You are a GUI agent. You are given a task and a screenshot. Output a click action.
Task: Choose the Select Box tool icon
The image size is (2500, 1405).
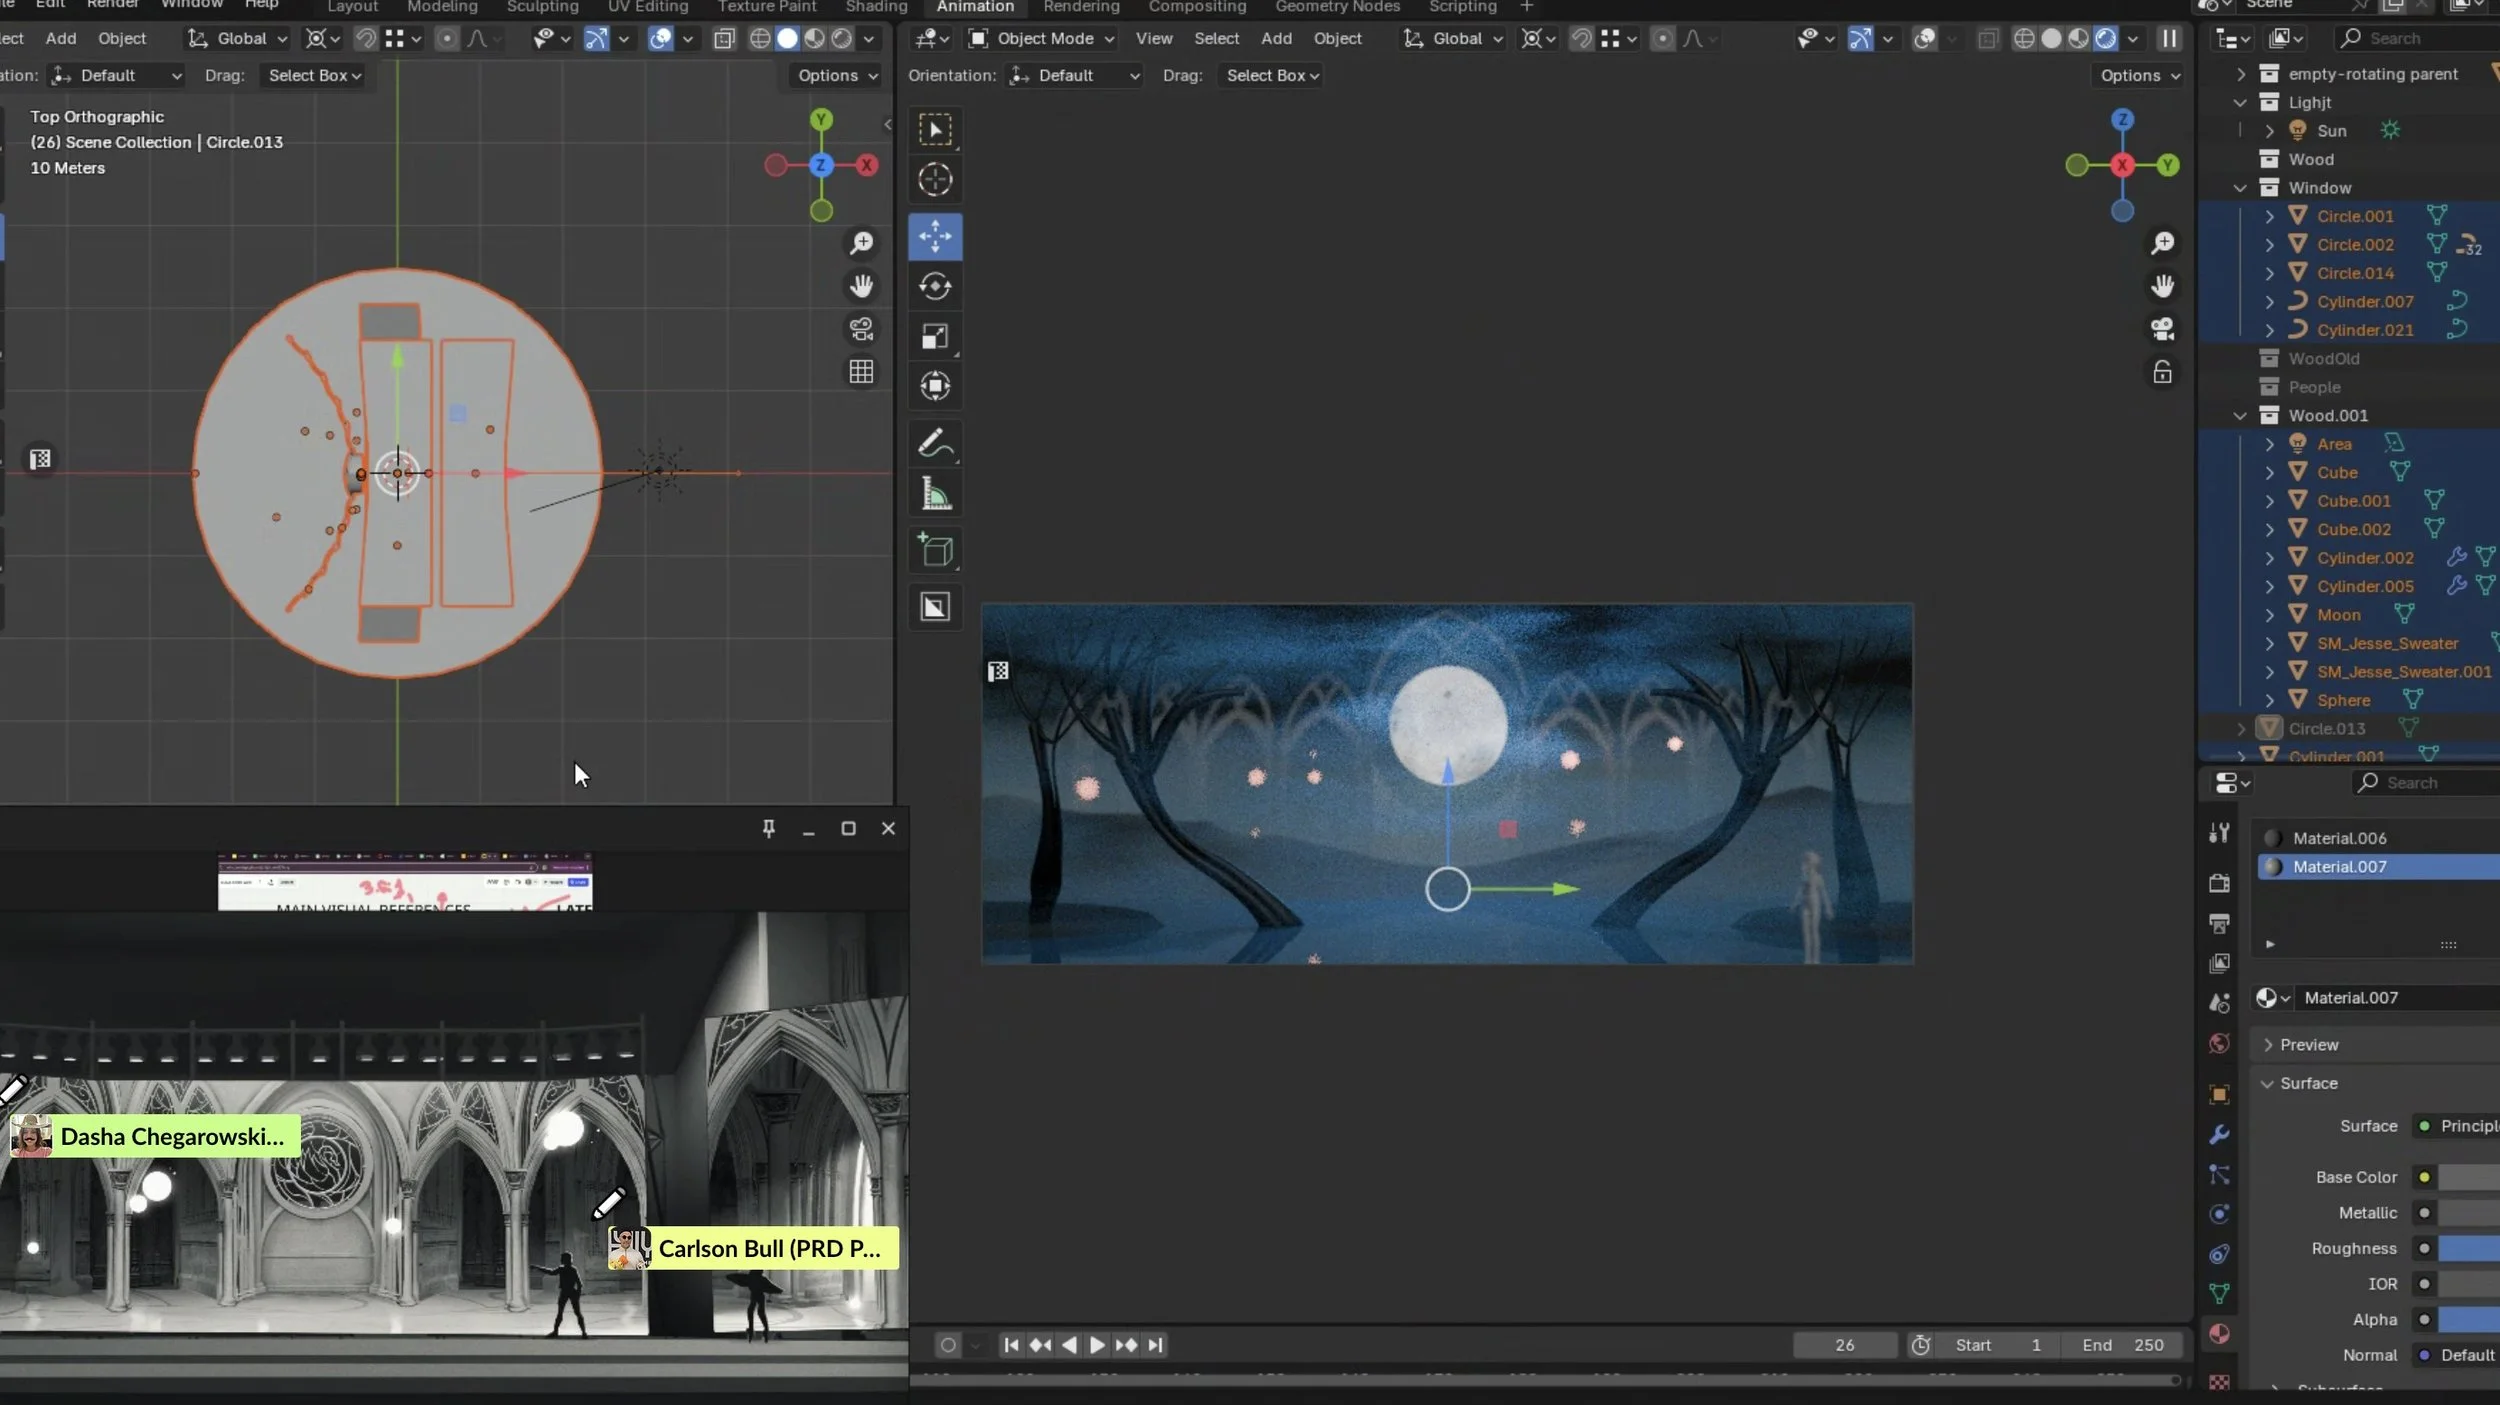pyautogui.click(x=935, y=129)
